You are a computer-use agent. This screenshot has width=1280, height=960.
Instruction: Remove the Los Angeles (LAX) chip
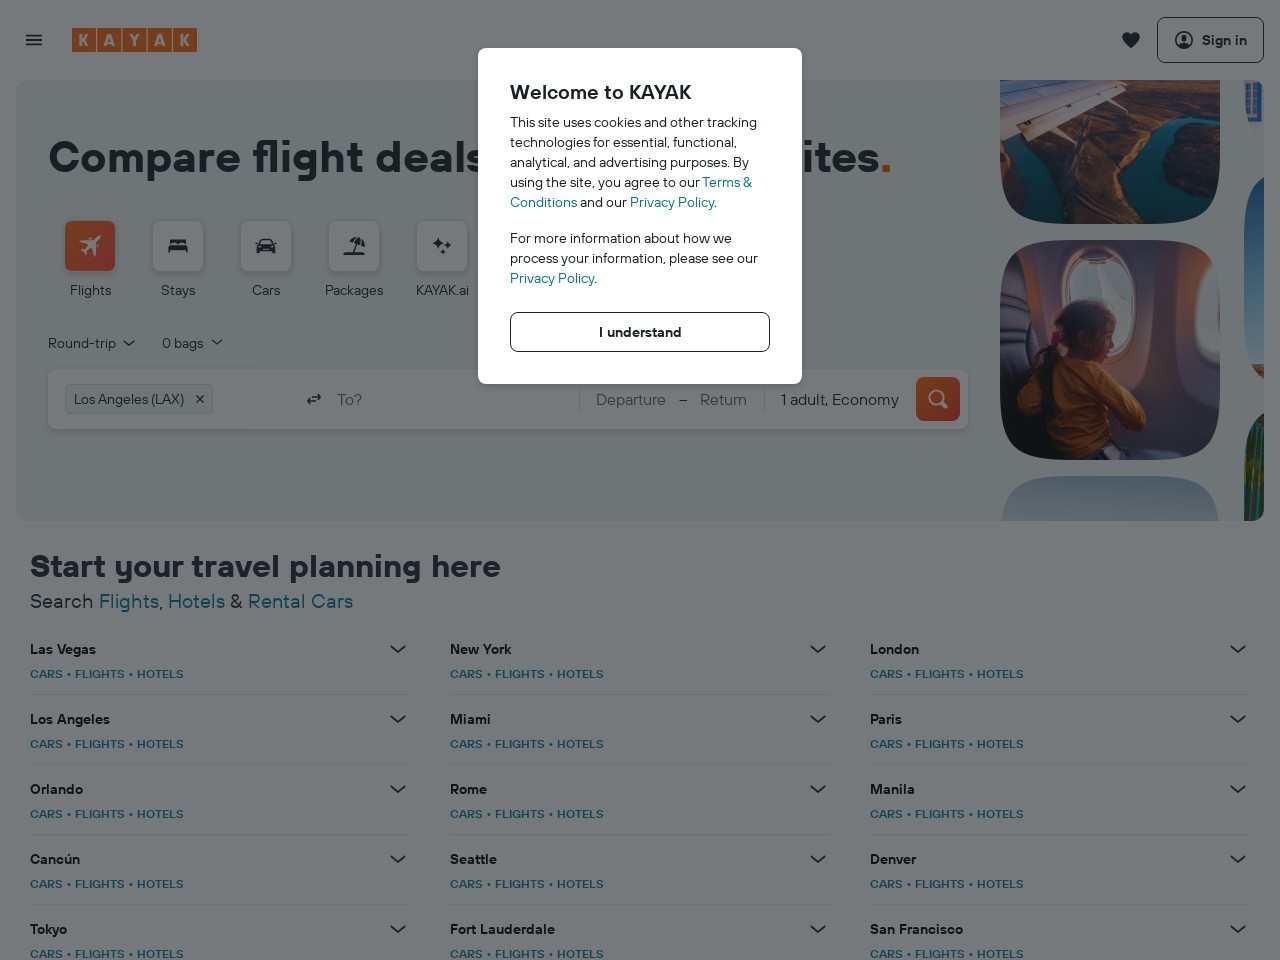200,399
